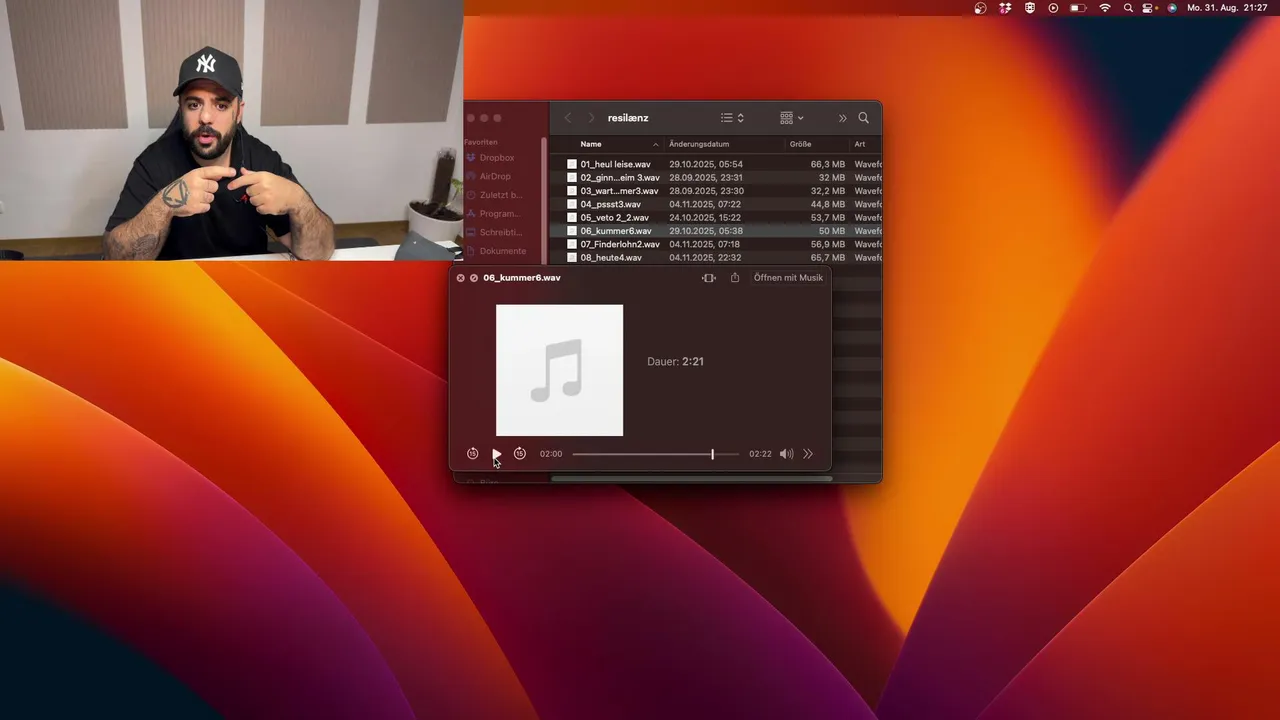The image size is (1280, 720).
Task: Click the Finder horizontal scrollbar
Action: pyautogui.click(x=691, y=479)
